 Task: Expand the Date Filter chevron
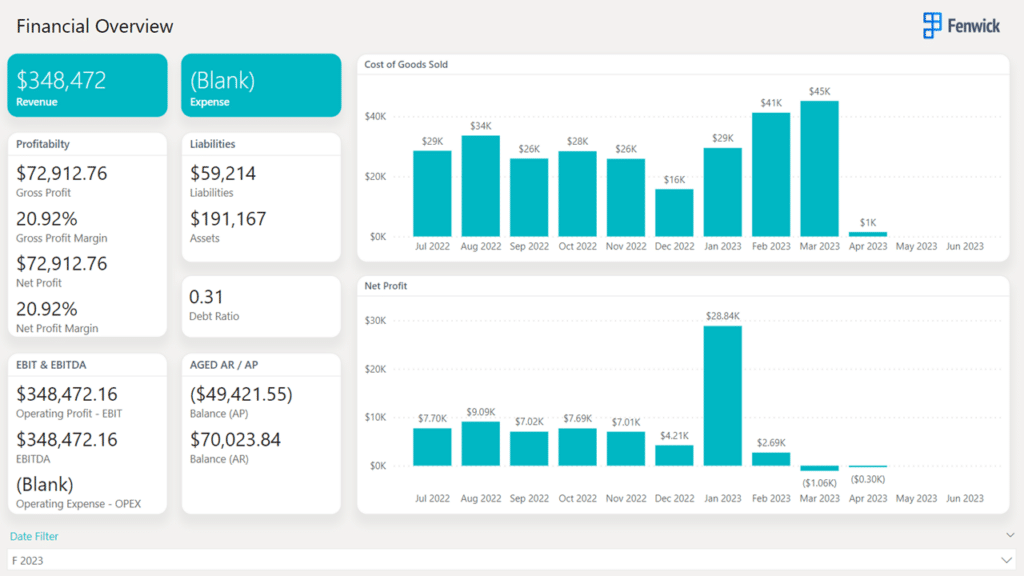(x=1010, y=535)
